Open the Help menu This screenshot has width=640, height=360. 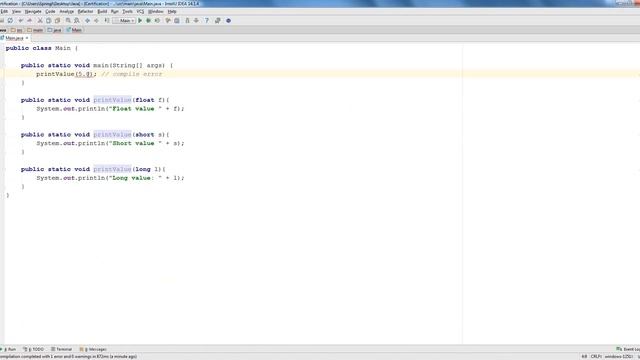(x=172, y=12)
